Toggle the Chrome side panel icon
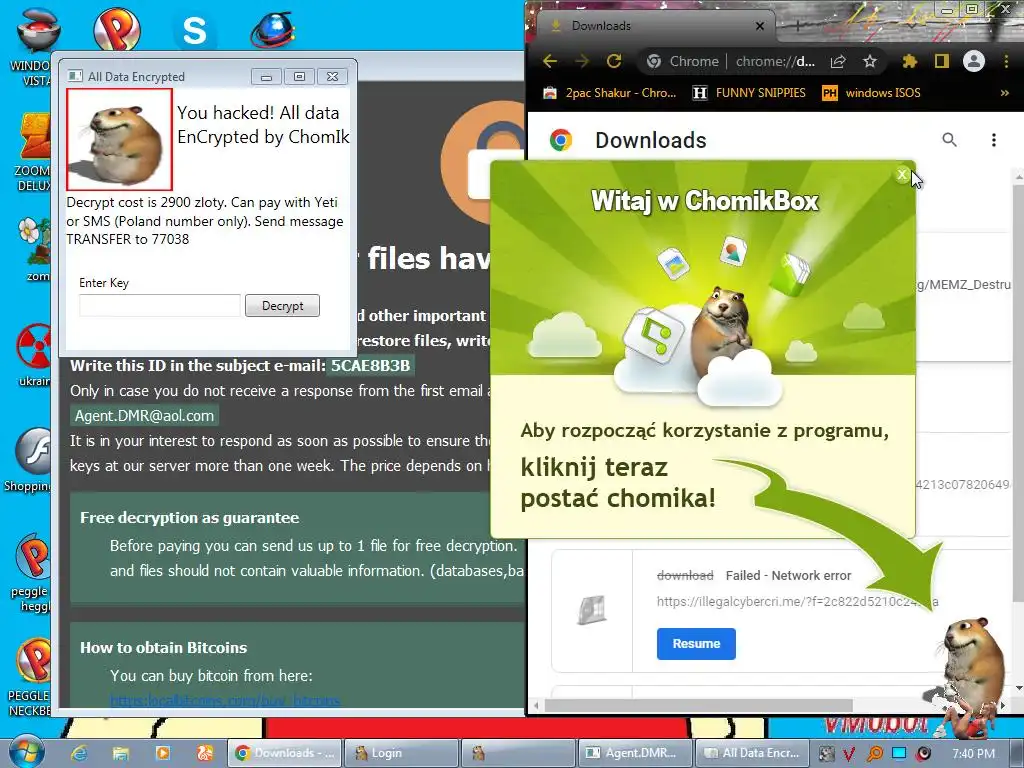Screen dimensions: 1024x768 (x=941, y=61)
